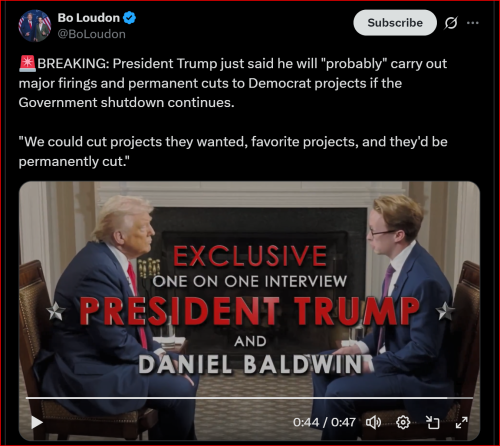Click the Subscribe button

click(x=395, y=23)
